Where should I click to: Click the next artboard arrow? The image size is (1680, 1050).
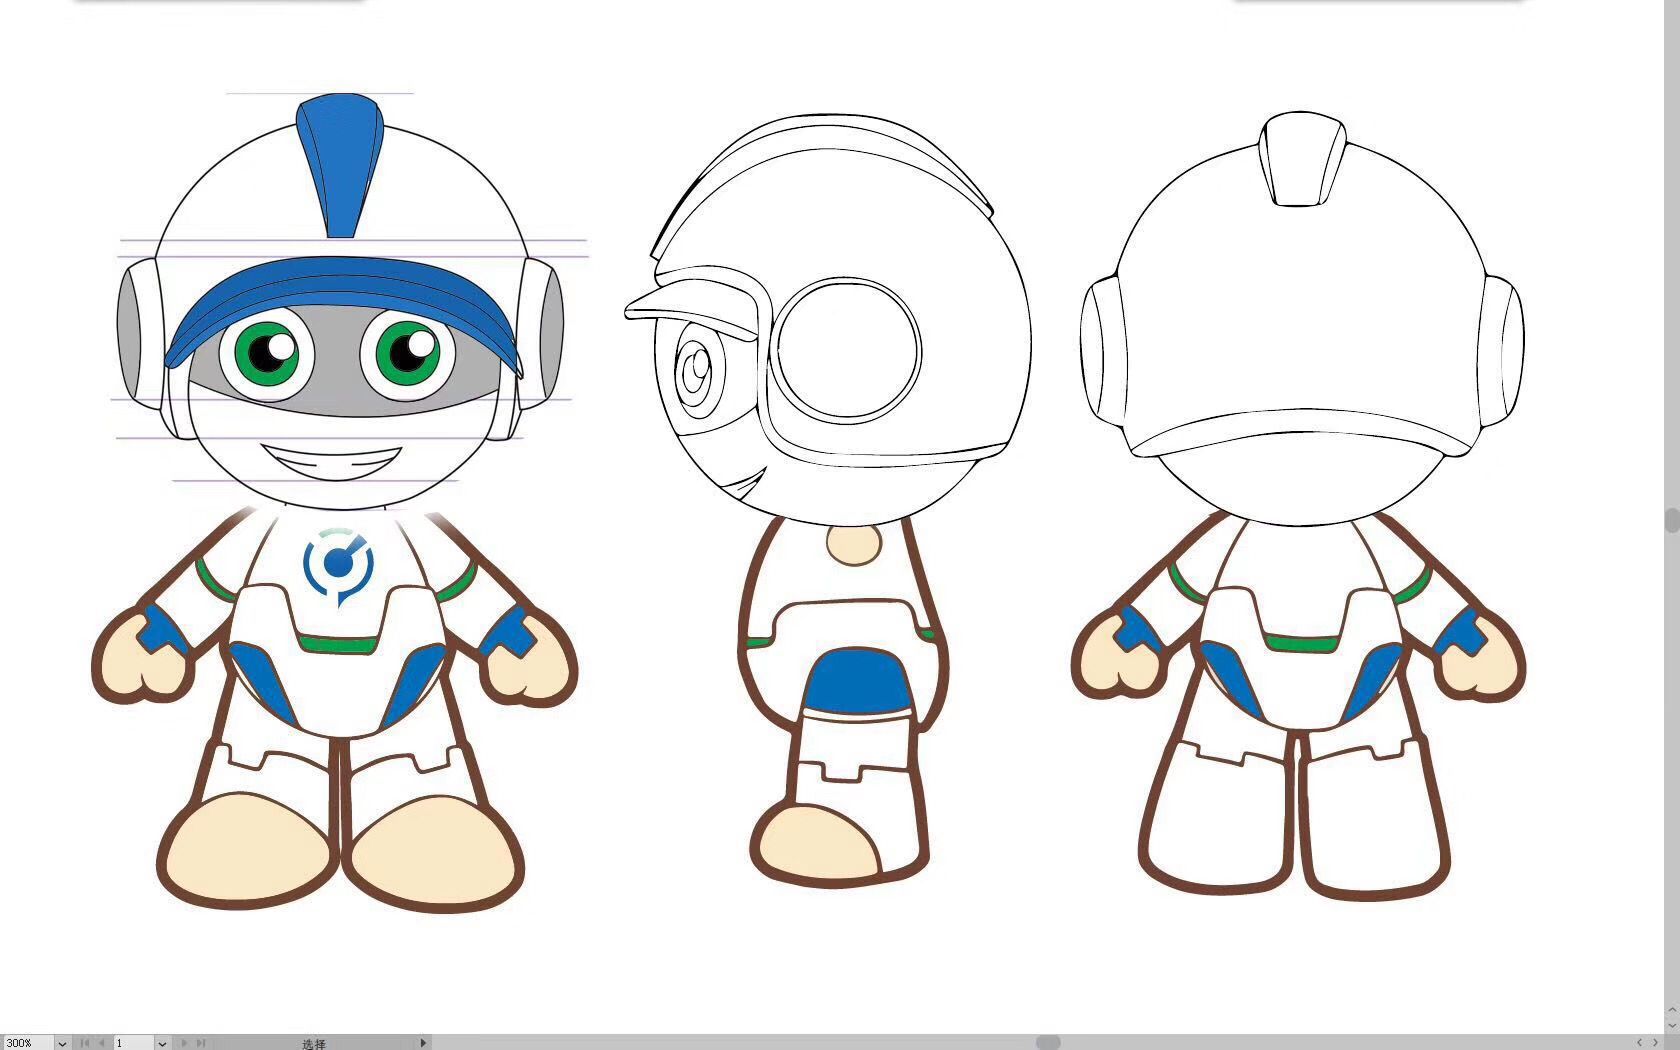pos(184,1043)
